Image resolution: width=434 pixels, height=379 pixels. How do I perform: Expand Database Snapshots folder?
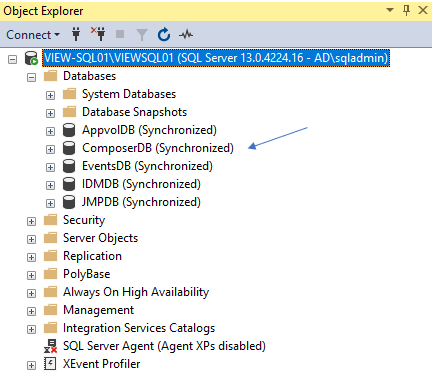pyautogui.click(x=50, y=114)
